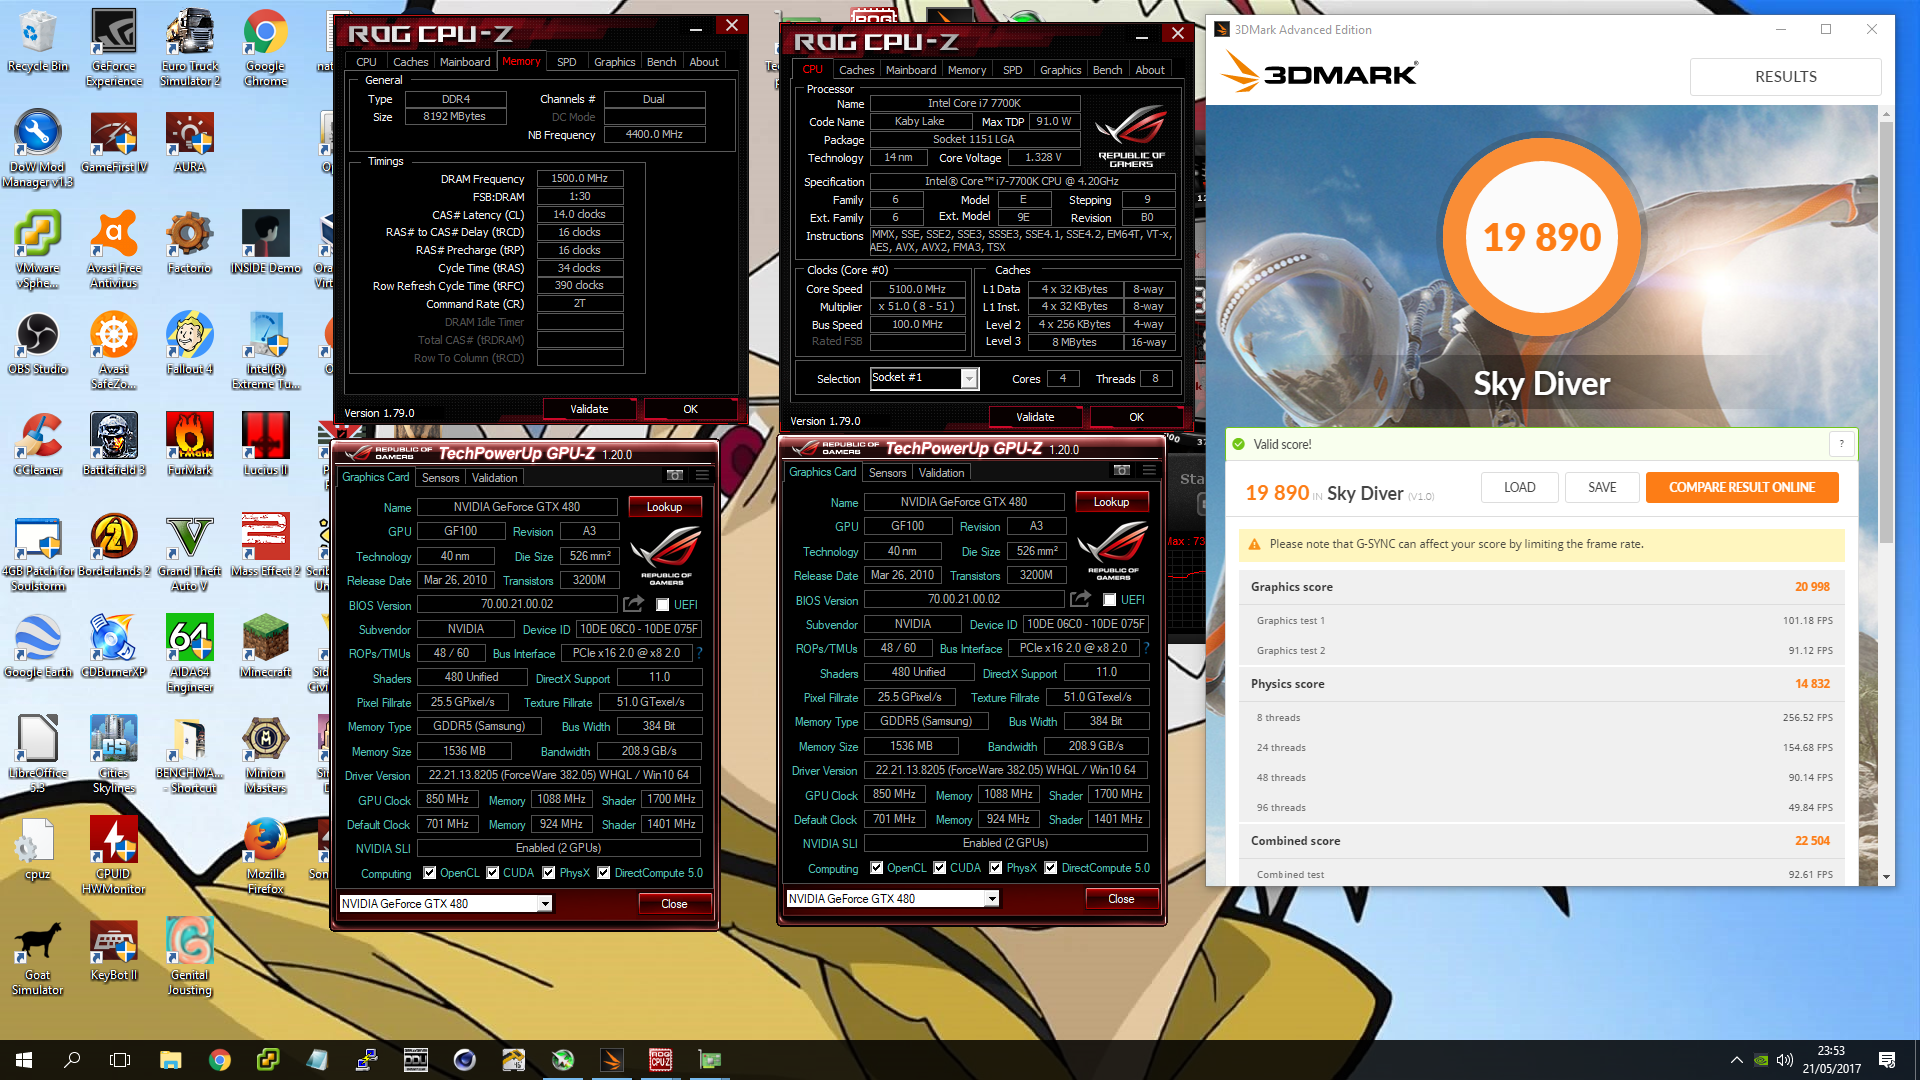The width and height of the screenshot is (1920, 1080).
Task: Toggle UEFI checkbox in left GPU-Z
Action: pos(662,605)
